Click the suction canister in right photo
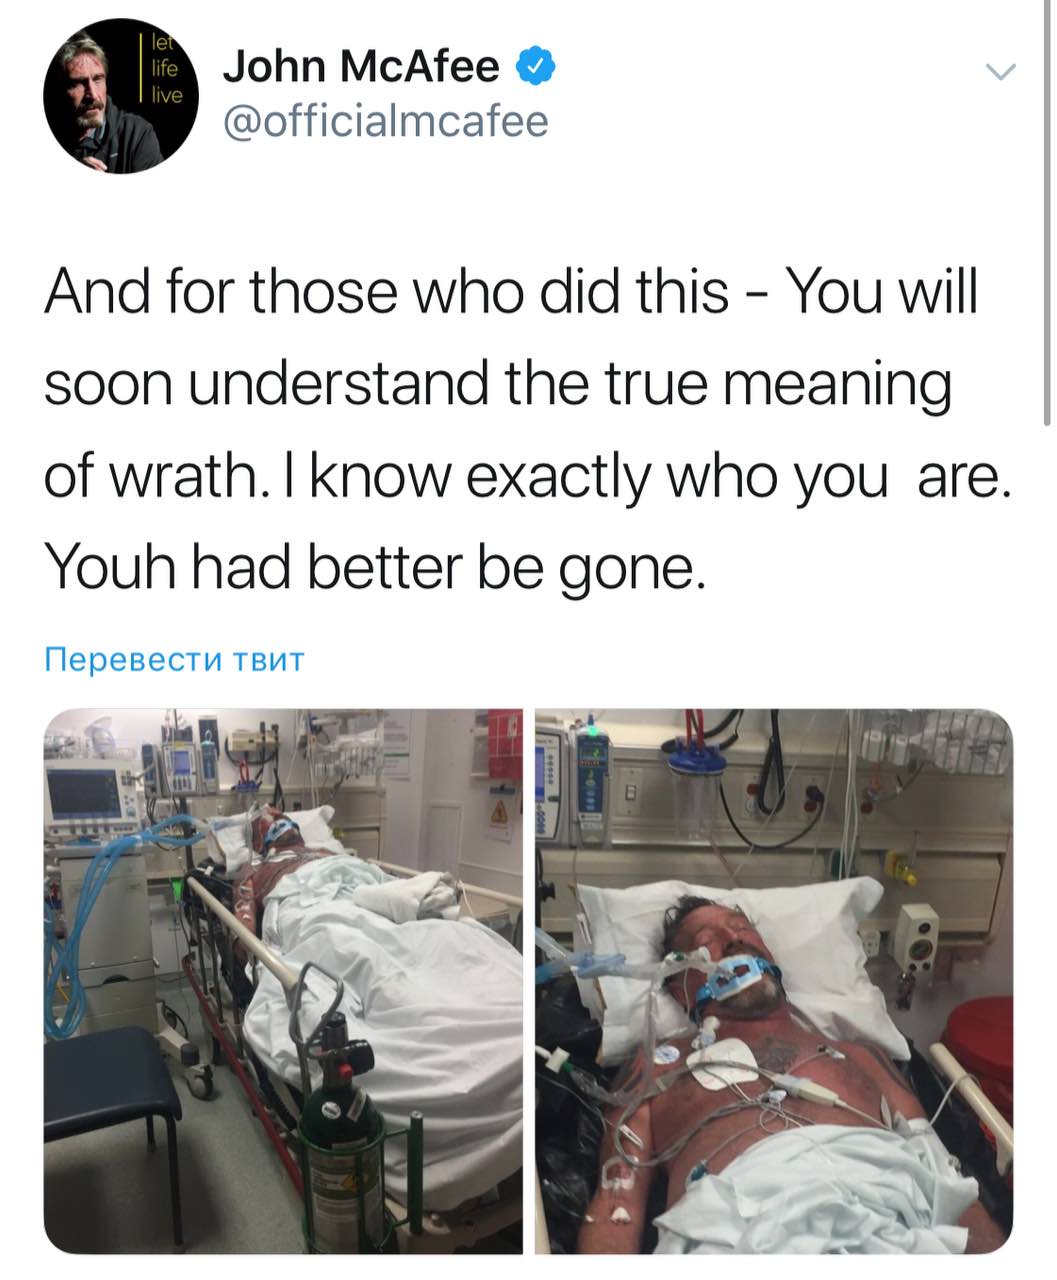This screenshot has height=1280, width=1057. coord(697,787)
